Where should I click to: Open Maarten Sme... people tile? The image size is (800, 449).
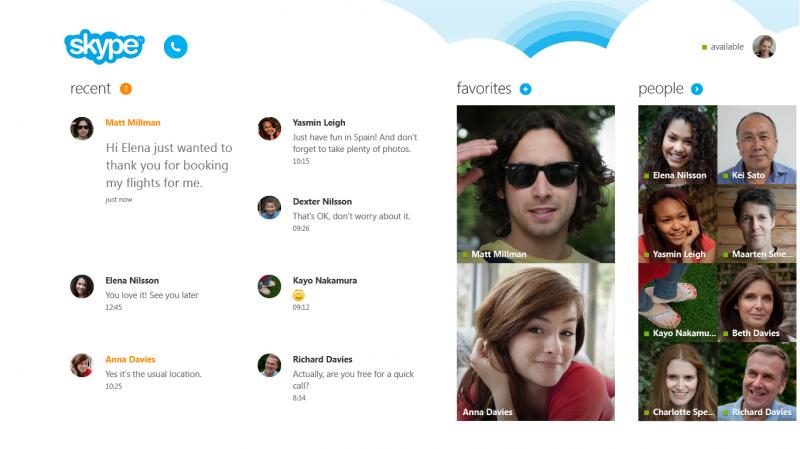click(x=757, y=223)
